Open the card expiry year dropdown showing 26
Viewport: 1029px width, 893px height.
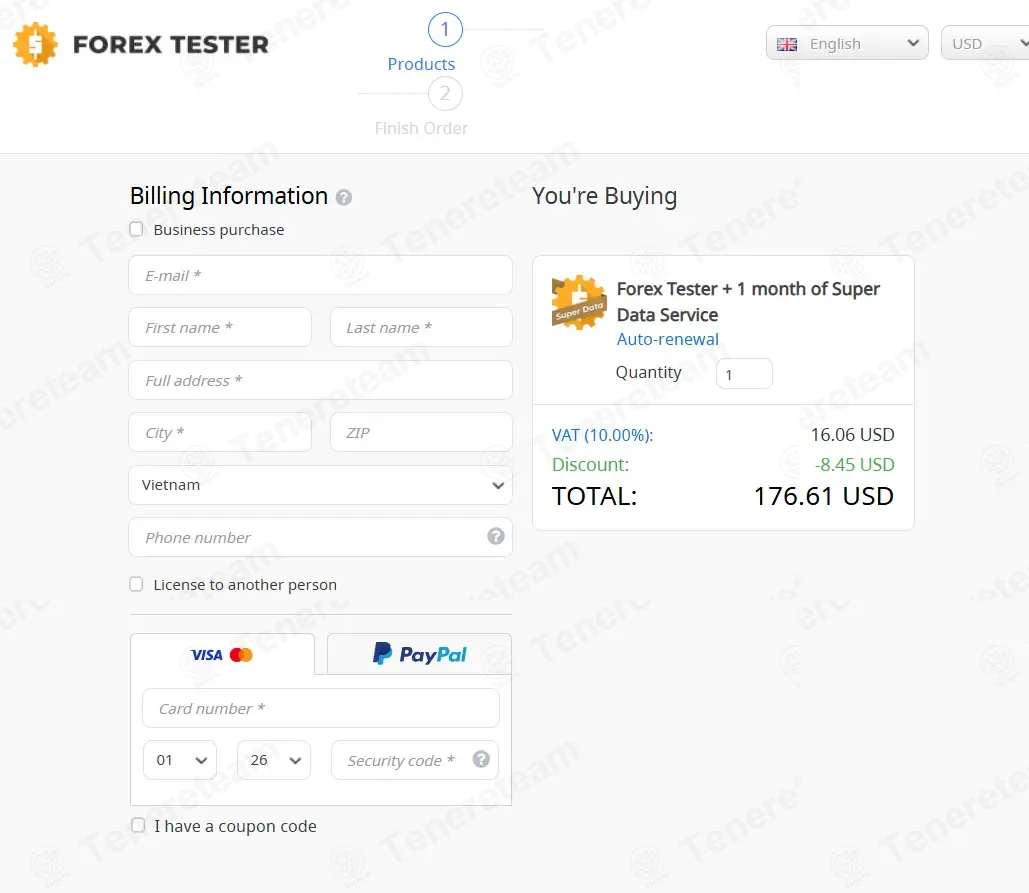click(x=274, y=760)
